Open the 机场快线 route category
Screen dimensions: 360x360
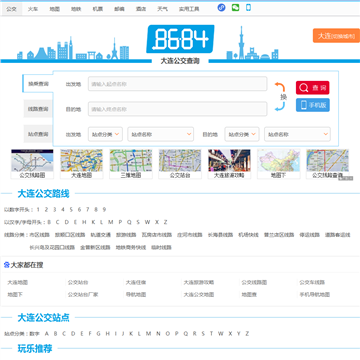(248, 235)
